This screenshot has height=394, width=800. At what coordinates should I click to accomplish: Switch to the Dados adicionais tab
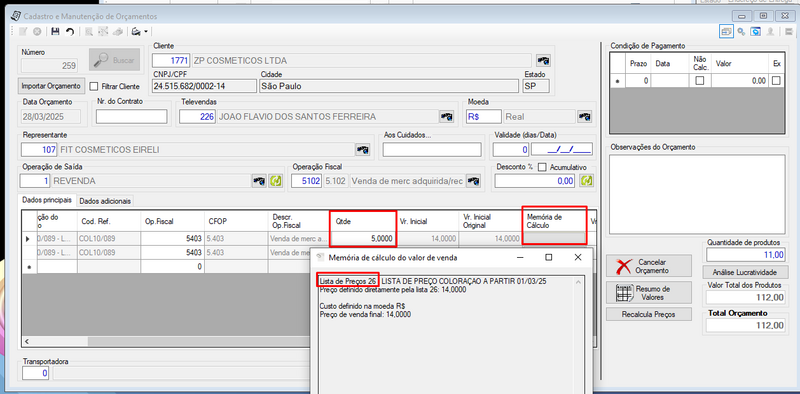click(106, 201)
